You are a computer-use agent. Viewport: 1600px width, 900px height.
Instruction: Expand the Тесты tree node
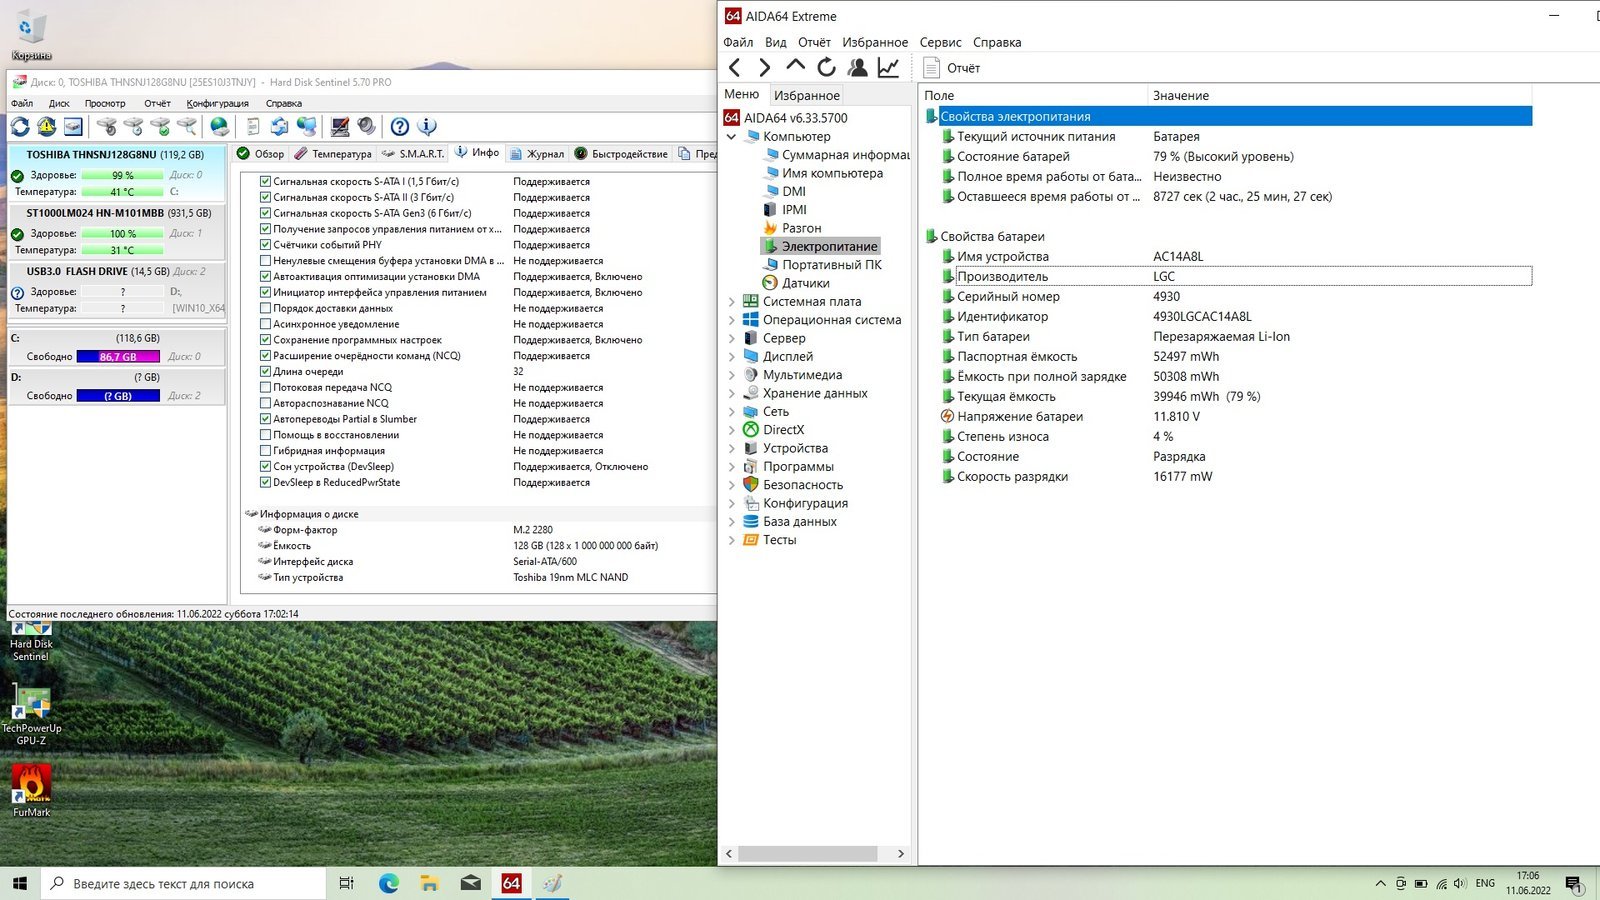[731, 540]
